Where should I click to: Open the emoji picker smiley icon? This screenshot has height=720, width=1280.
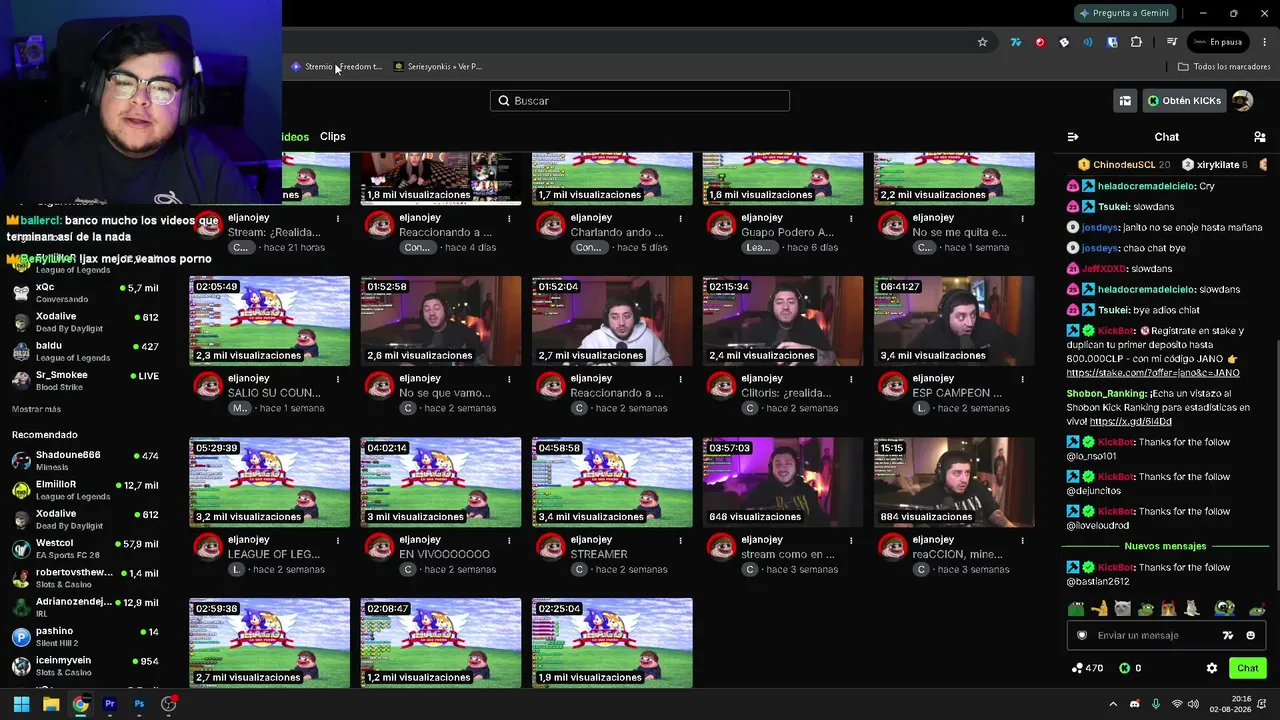1250,635
